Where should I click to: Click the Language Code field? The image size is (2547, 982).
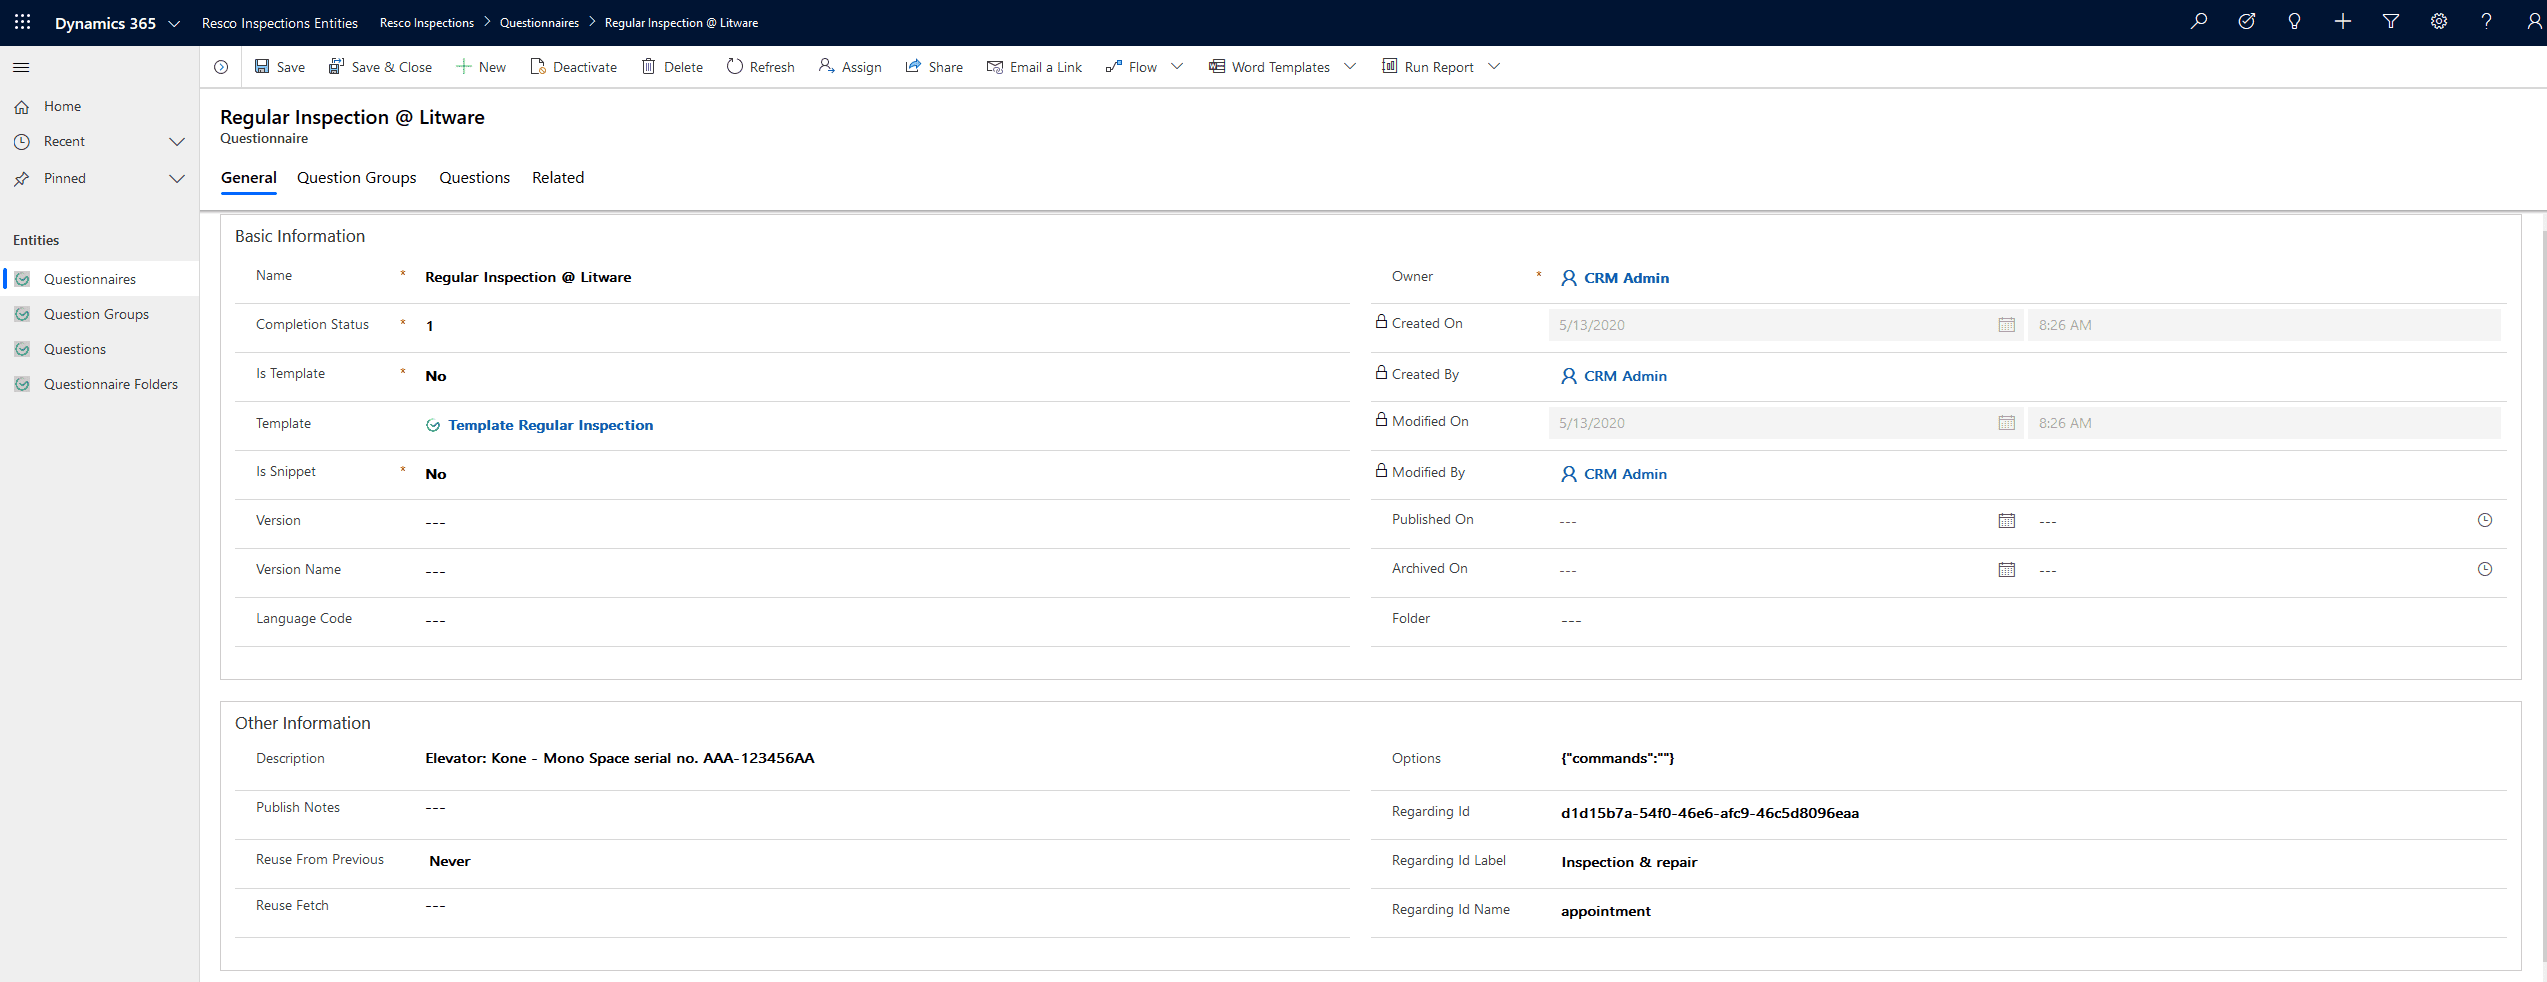click(884, 620)
